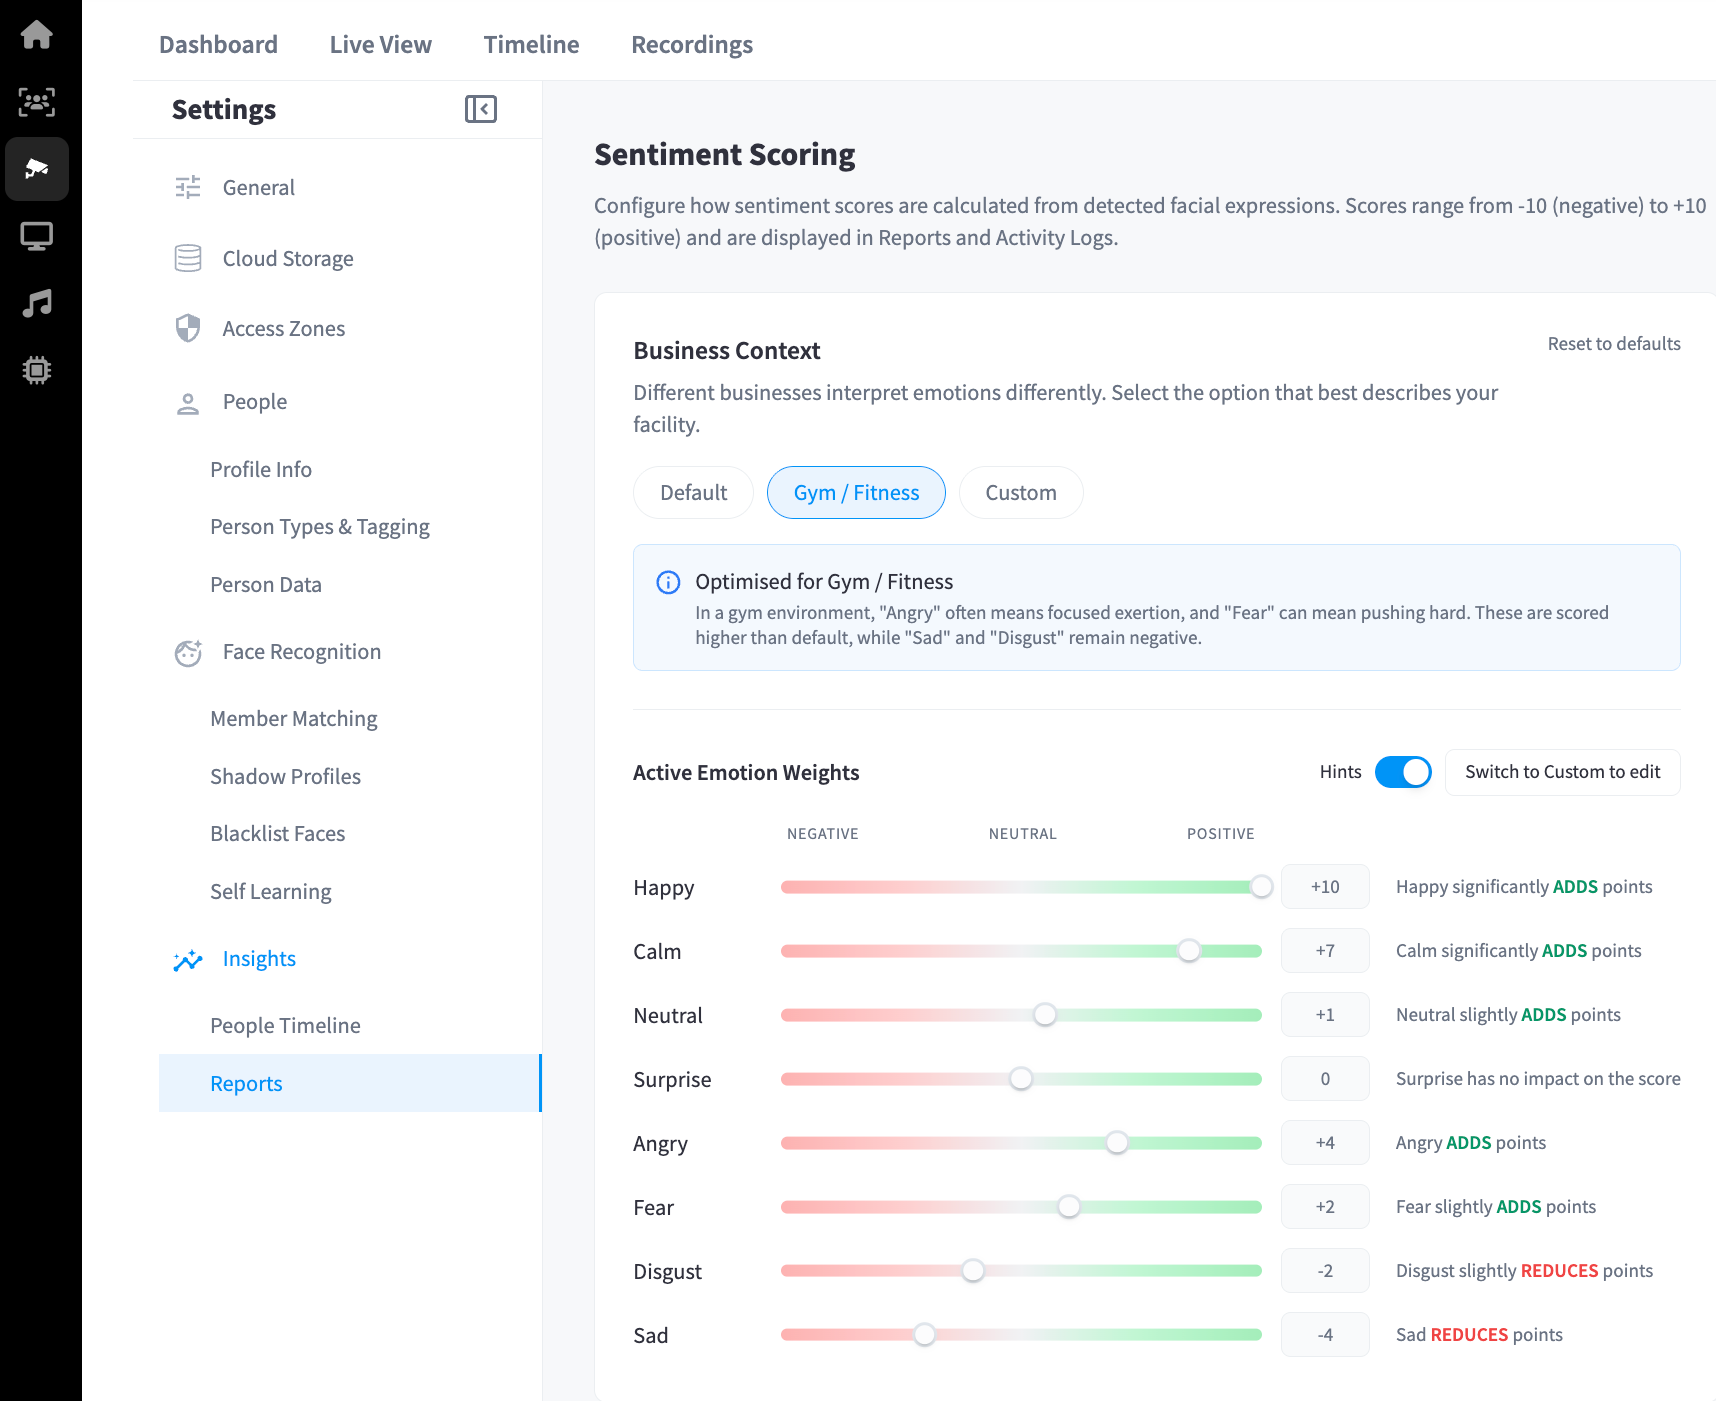Switch to the Live View tab
1716x1401 pixels.
tap(381, 45)
